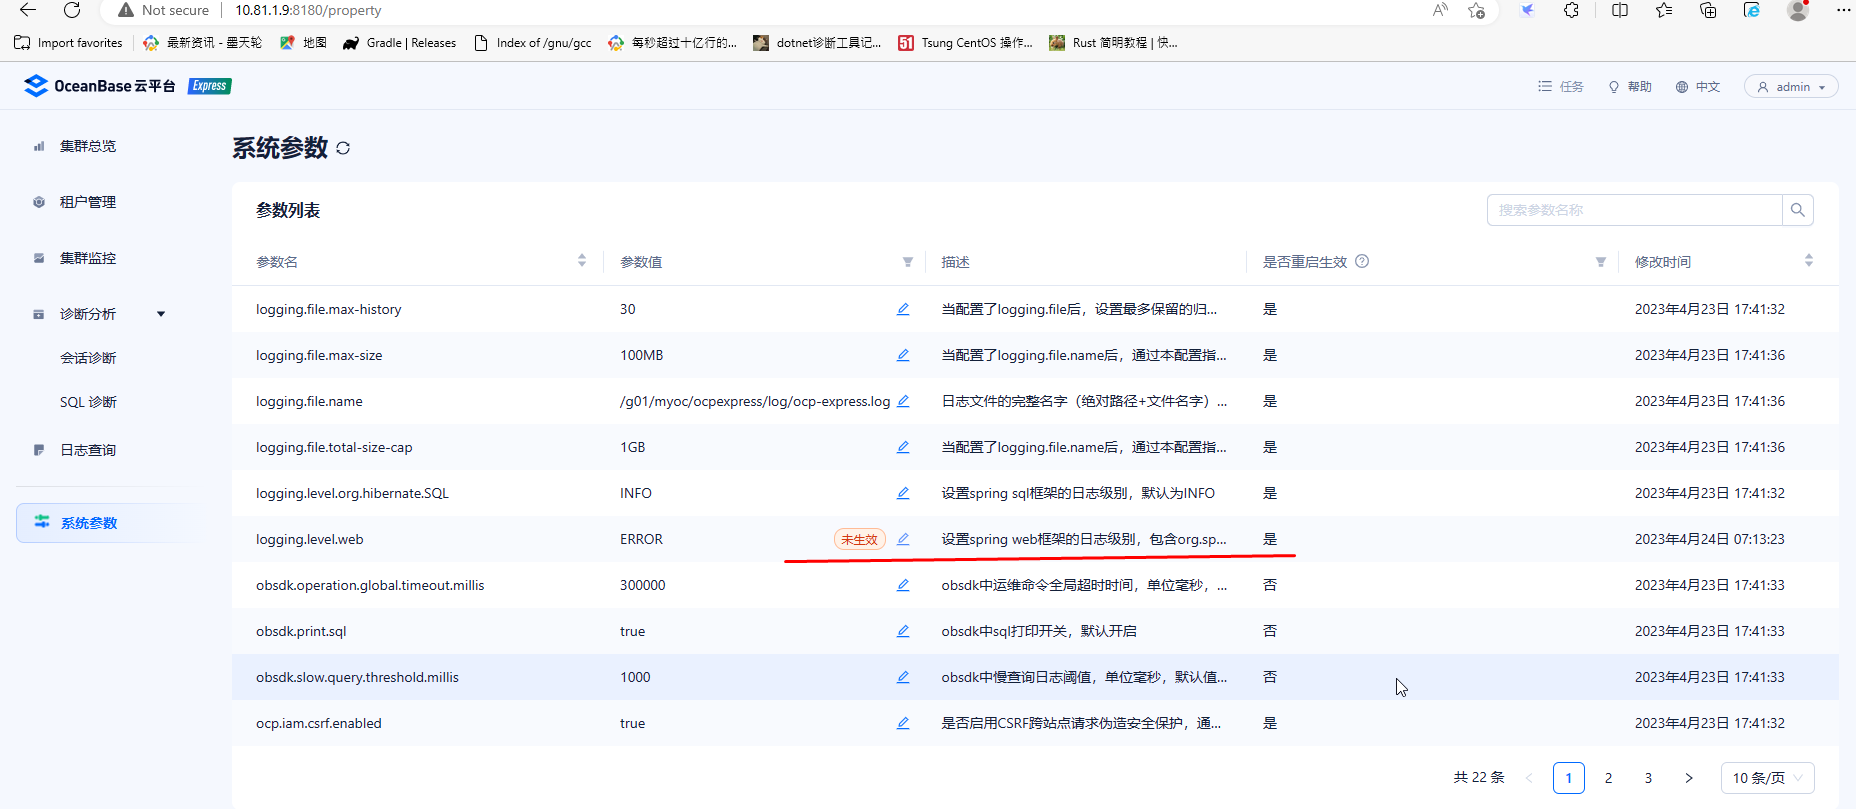Screen dimensions: 1856x809
Task: Edit the logging.file.name value
Action: (x=903, y=401)
